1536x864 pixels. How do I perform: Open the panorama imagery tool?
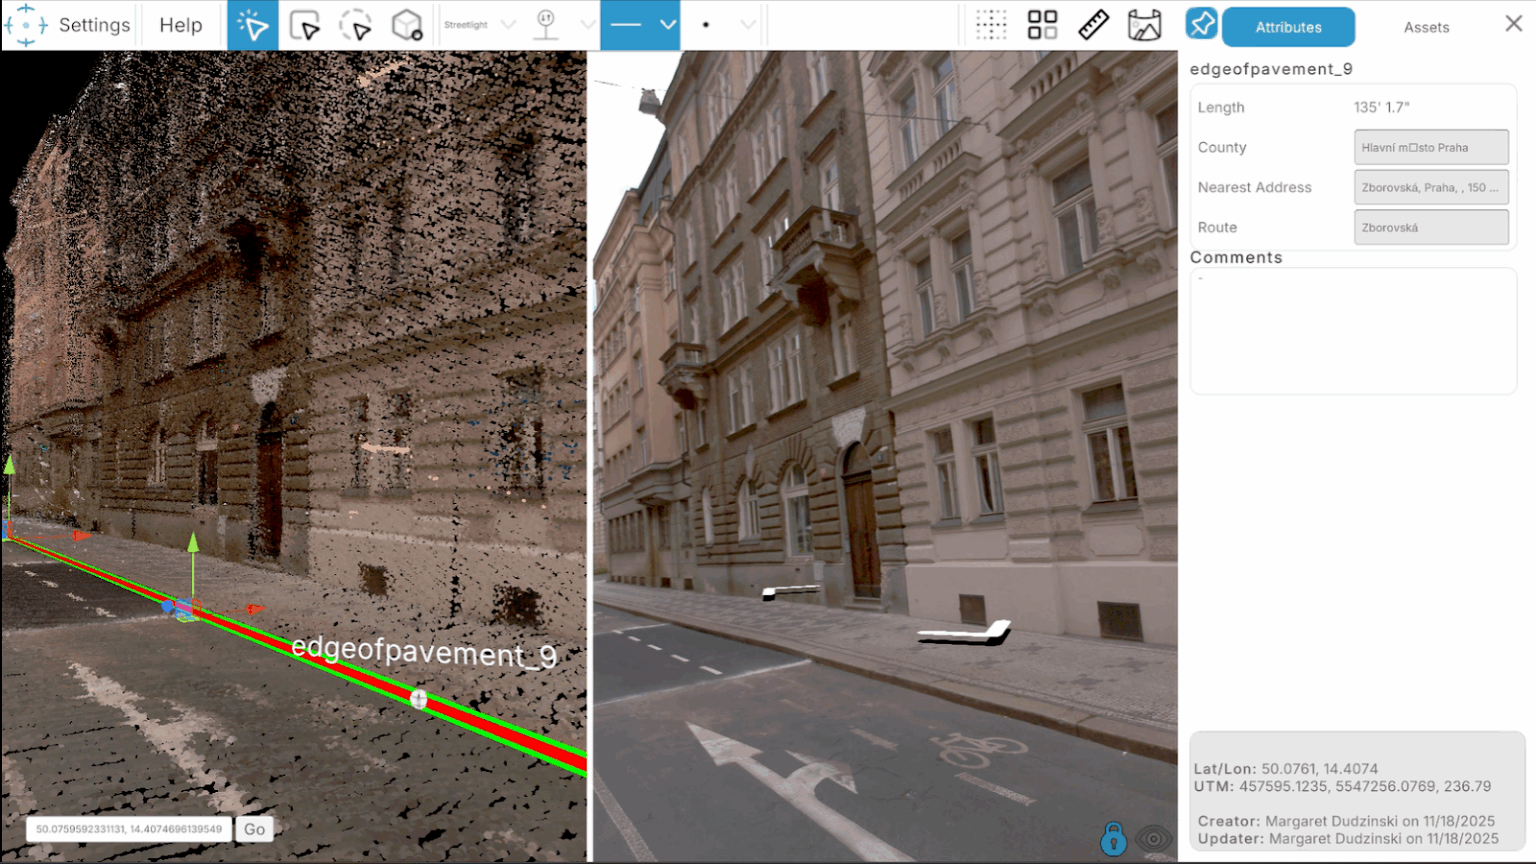point(1143,25)
